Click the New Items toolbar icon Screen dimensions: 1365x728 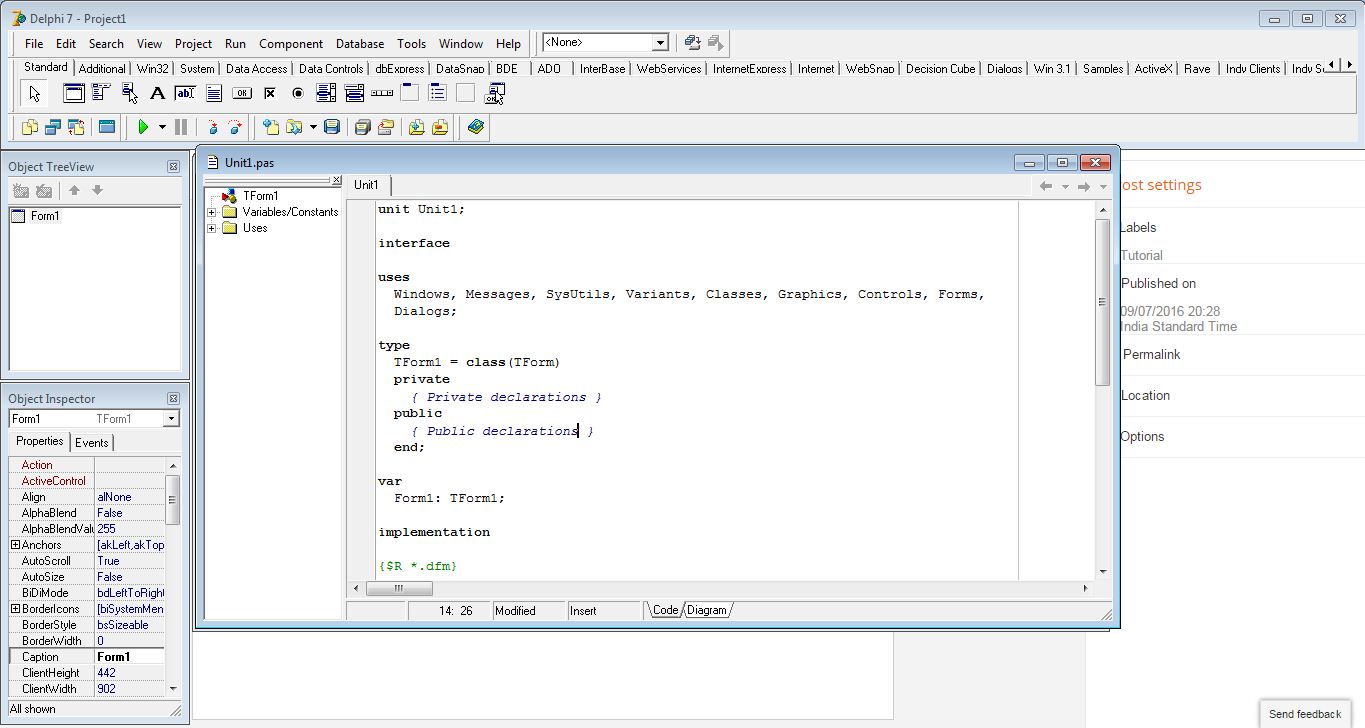pyautogui.click(x=271, y=127)
